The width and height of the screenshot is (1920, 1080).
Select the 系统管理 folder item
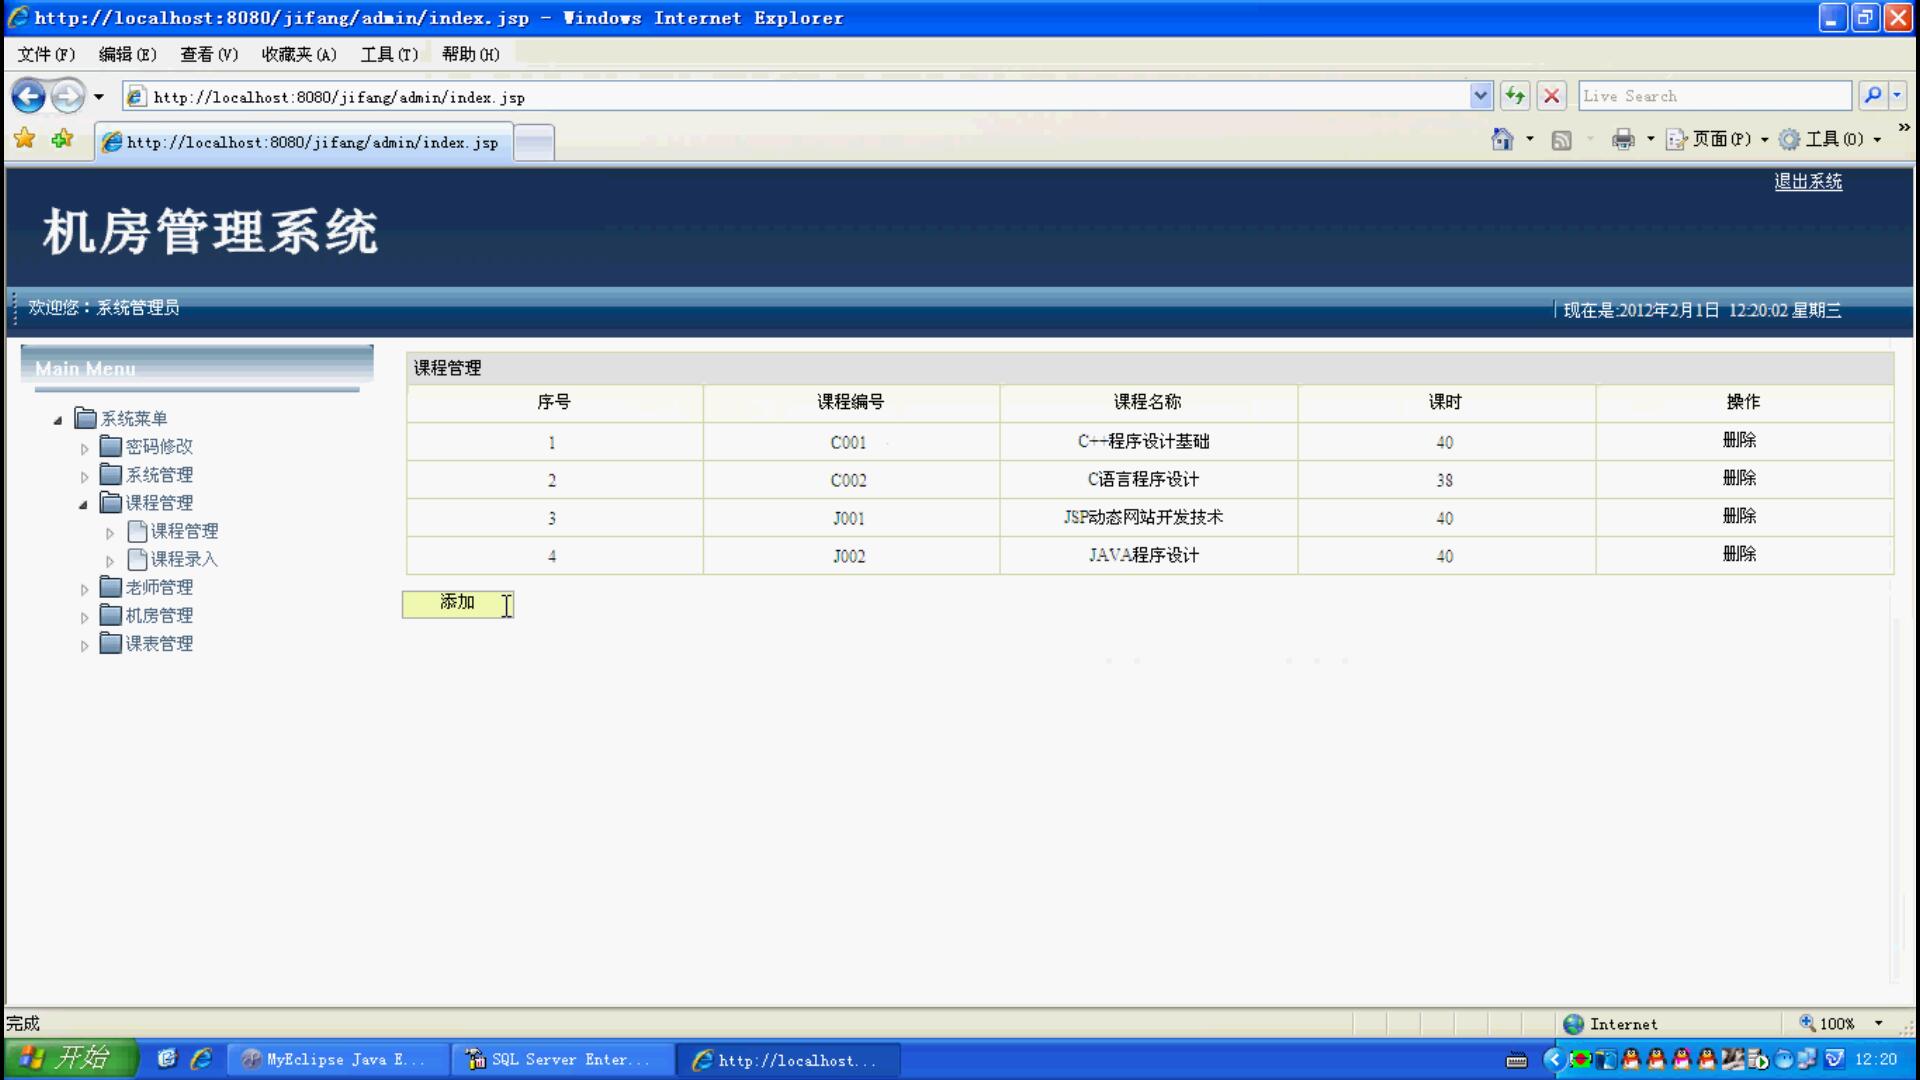147,475
